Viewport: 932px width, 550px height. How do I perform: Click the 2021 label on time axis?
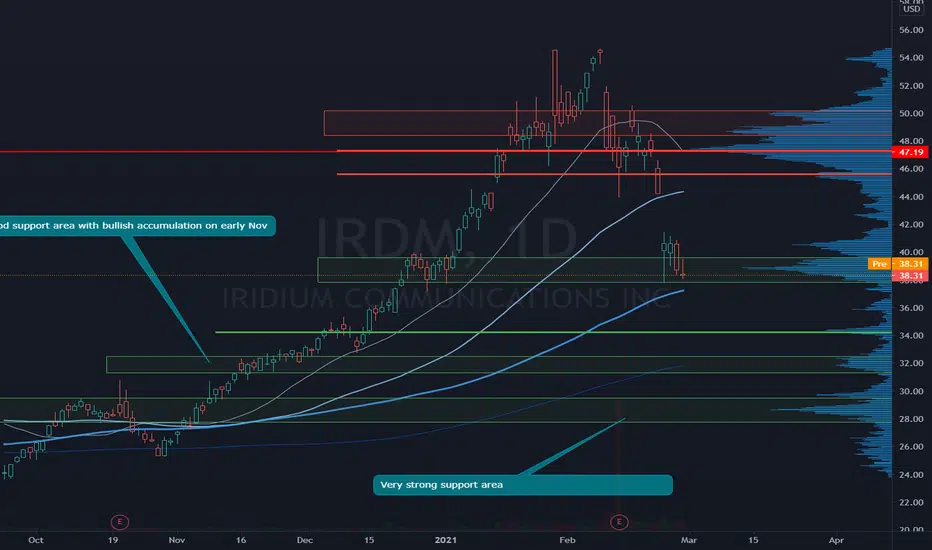pyautogui.click(x=446, y=540)
